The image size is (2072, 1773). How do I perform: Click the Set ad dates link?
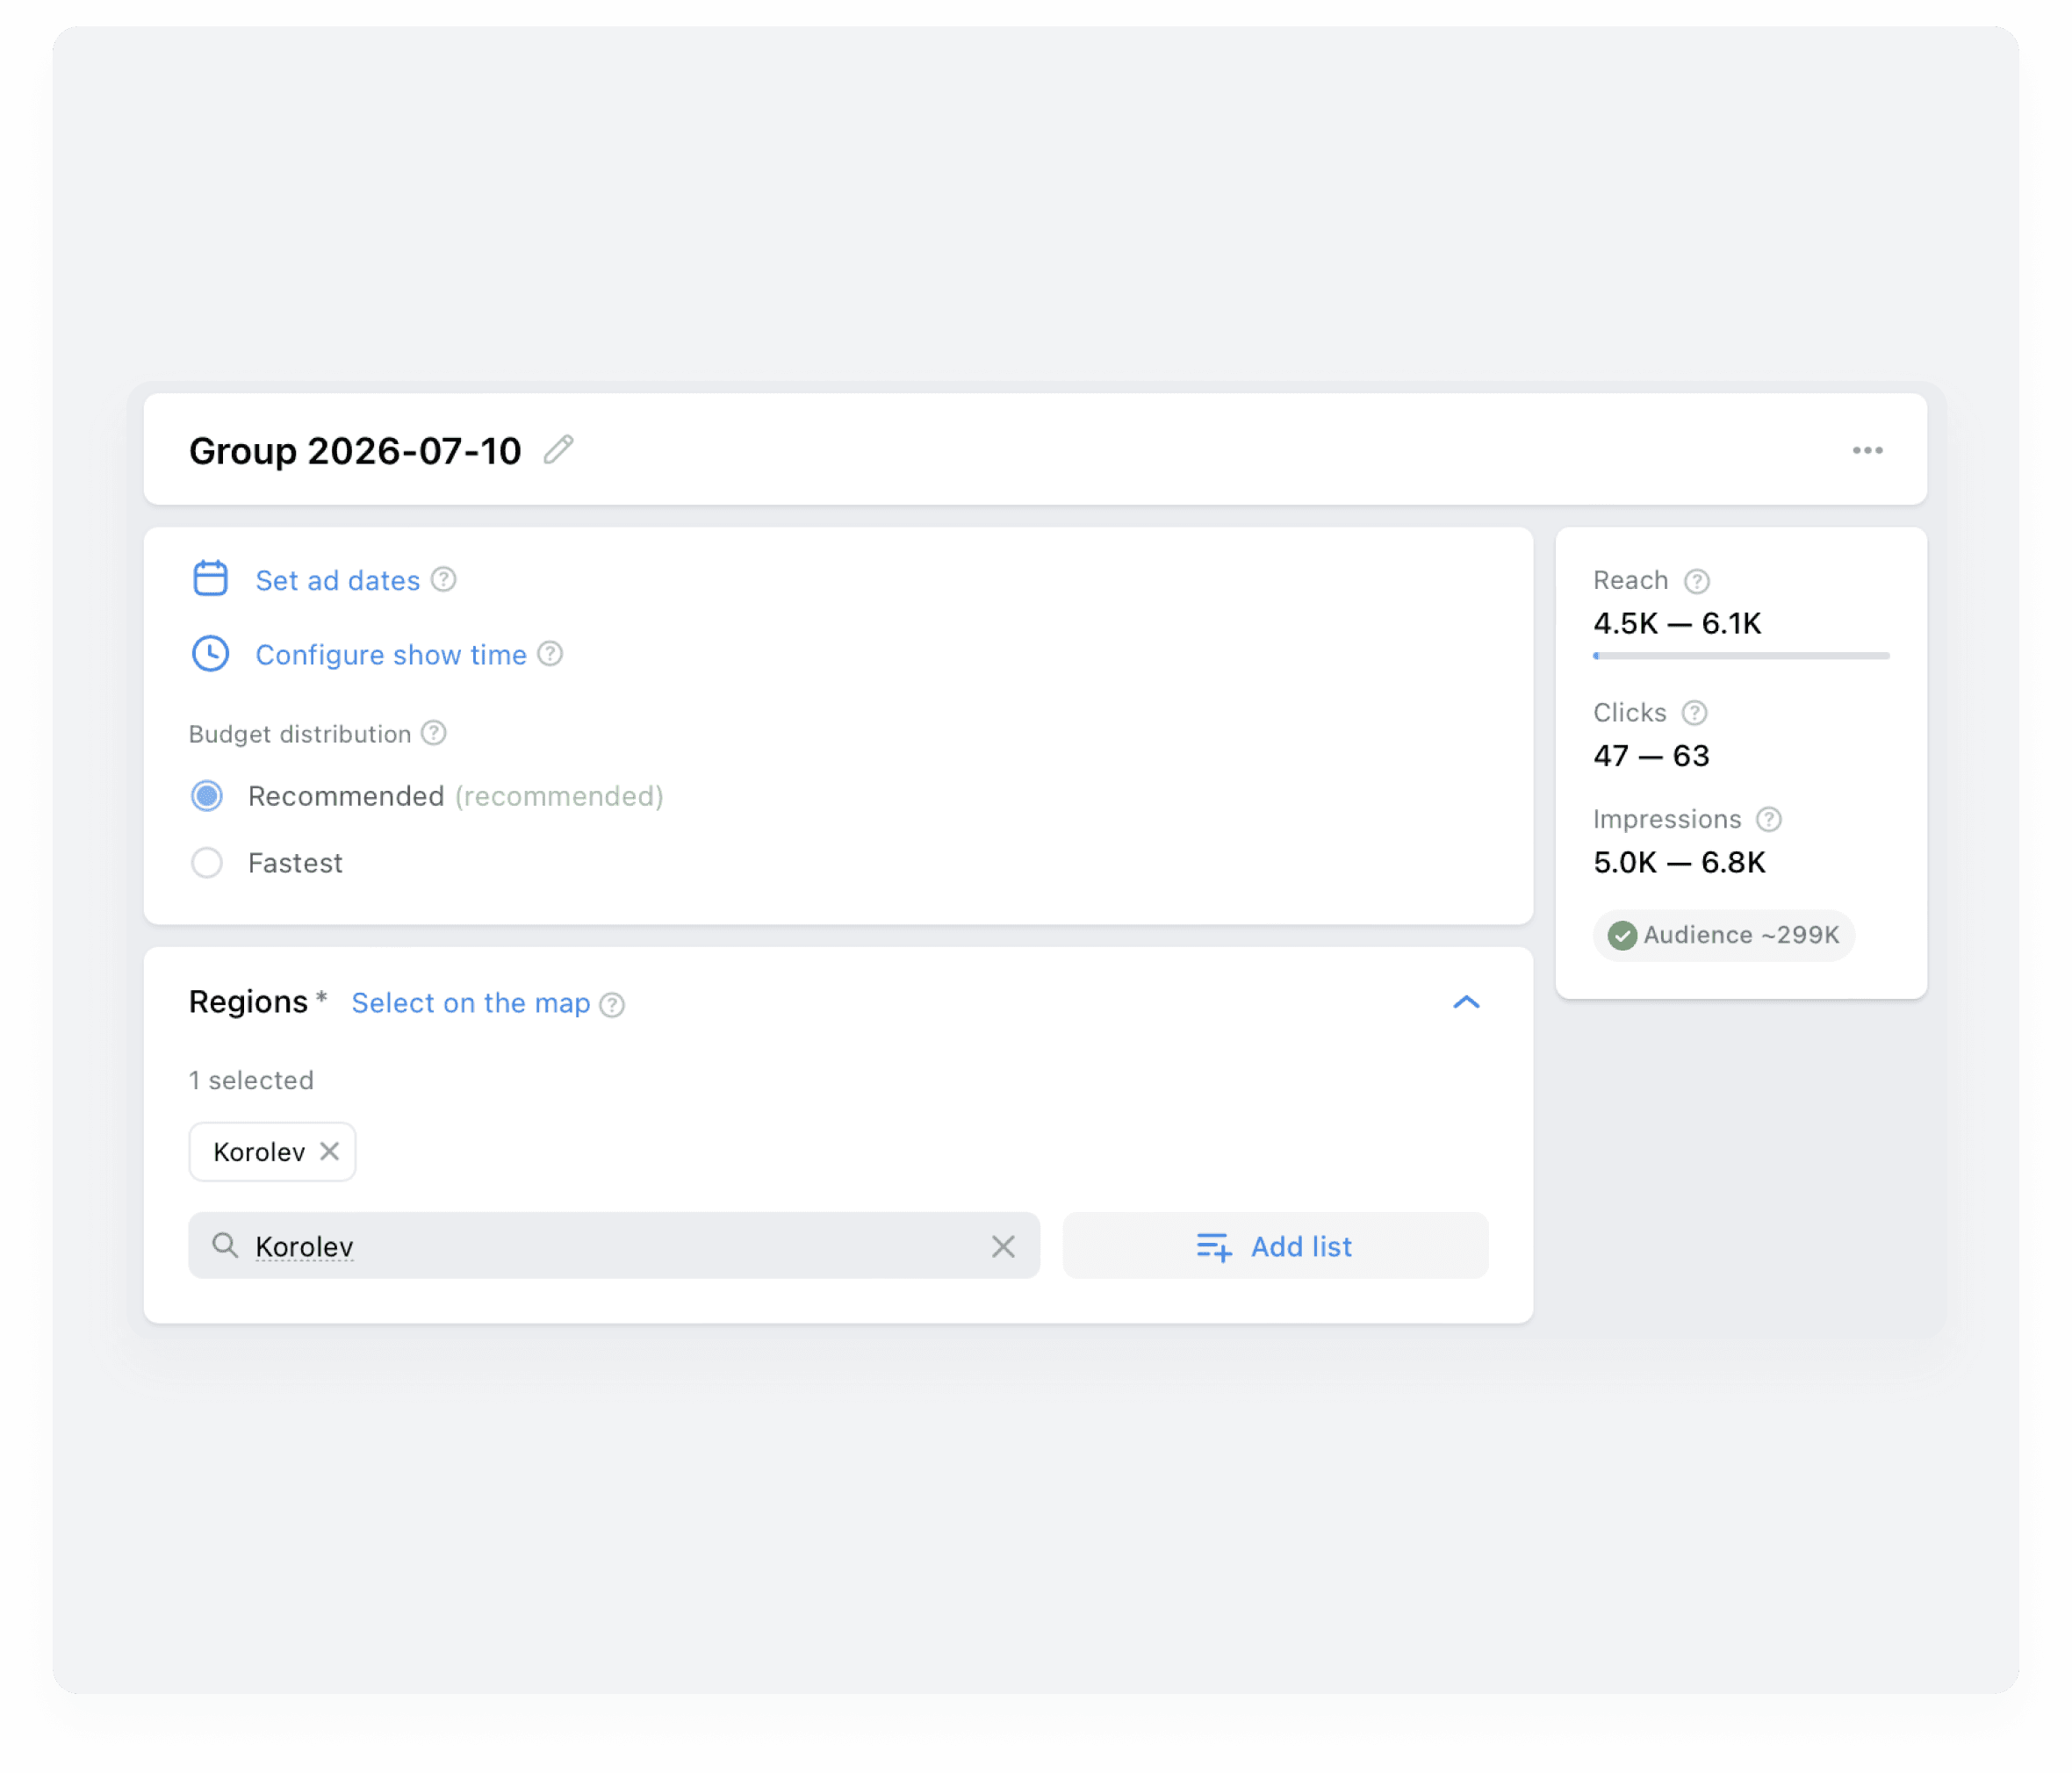tap(338, 580)
